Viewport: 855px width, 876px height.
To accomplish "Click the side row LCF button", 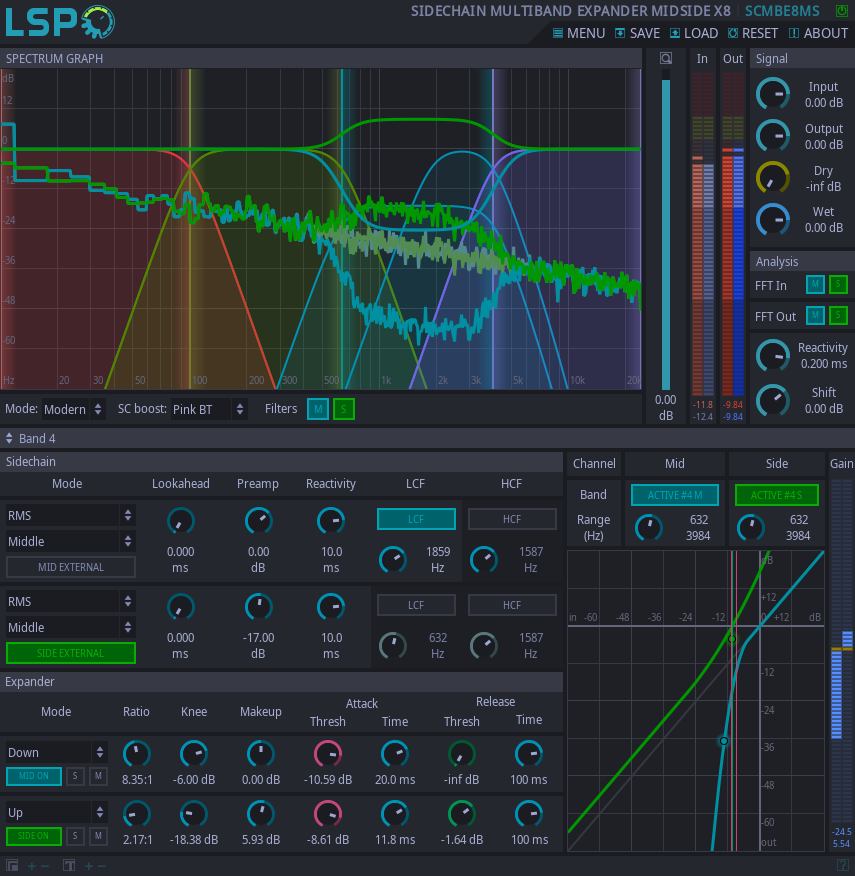I will (x=416, y=605).
